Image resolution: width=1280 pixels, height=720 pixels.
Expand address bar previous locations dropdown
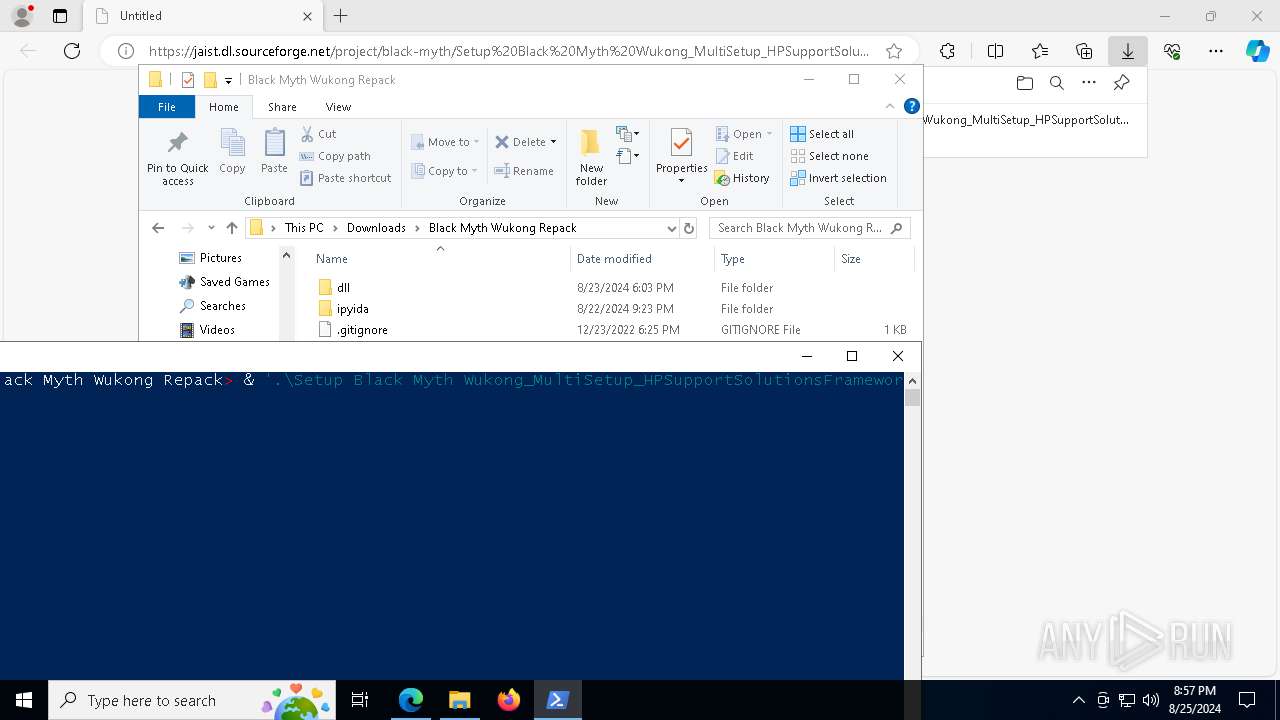[x=672, y=228]
